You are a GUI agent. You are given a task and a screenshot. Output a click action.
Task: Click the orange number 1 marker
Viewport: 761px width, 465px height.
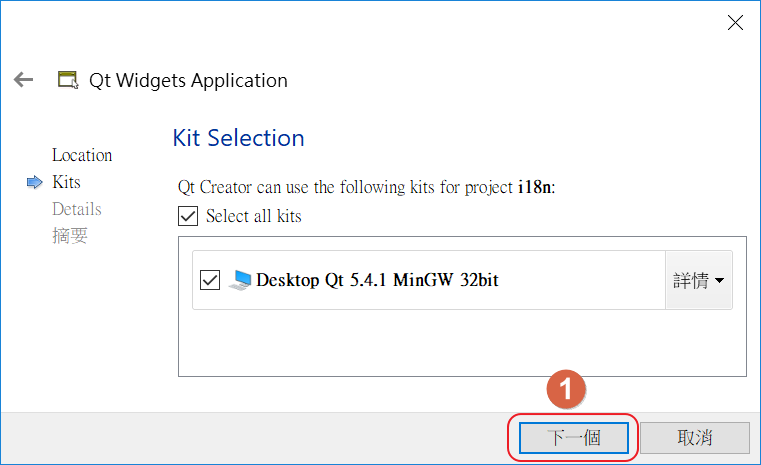566,389
